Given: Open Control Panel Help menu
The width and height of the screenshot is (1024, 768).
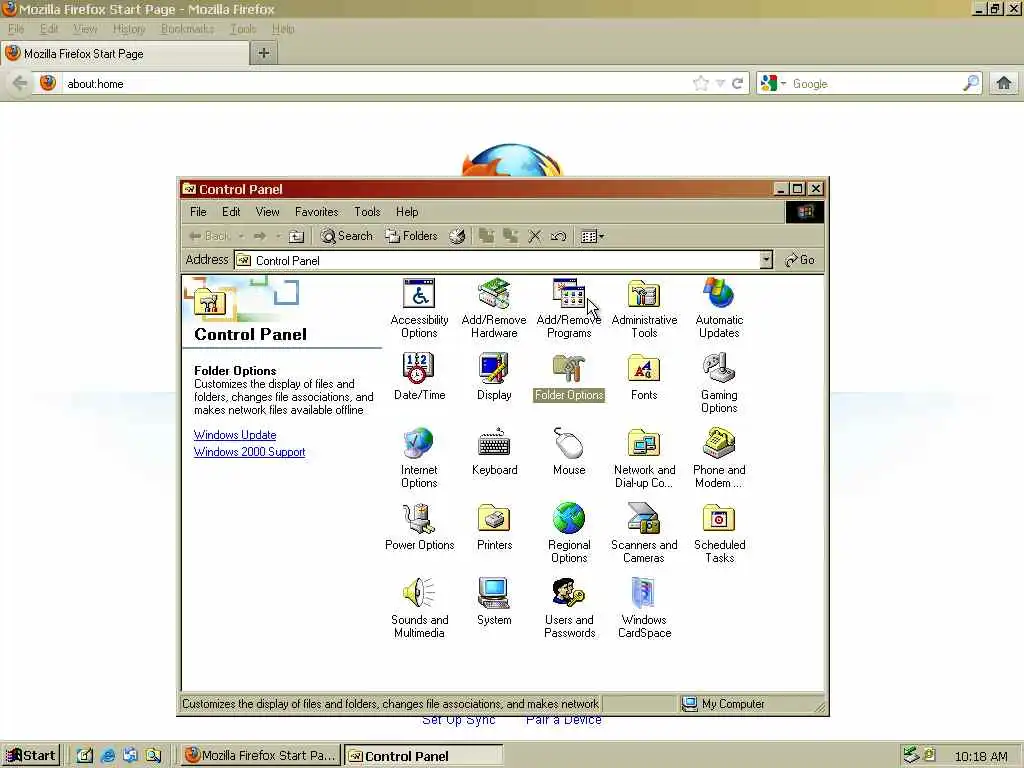Looking at the screenshot, I should coord(407,212).
